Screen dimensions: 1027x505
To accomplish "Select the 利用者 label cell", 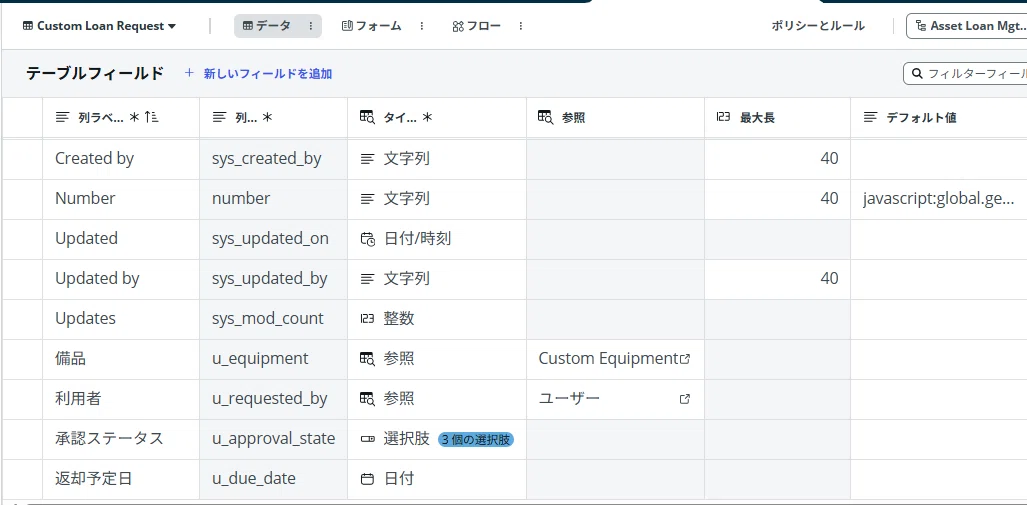I will pyautogui.click(x=121, y=398).
